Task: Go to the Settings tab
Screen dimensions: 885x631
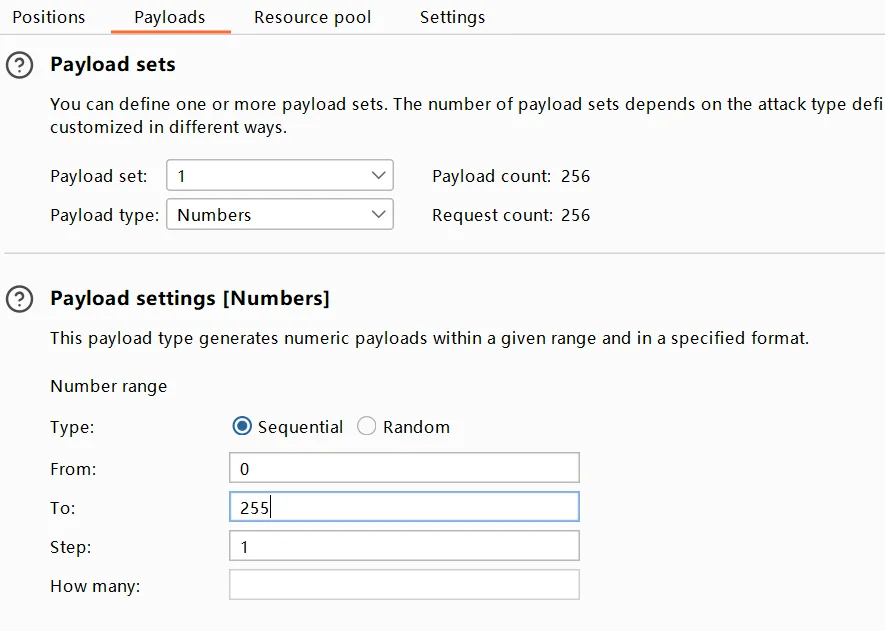Action: coord(452,18)
